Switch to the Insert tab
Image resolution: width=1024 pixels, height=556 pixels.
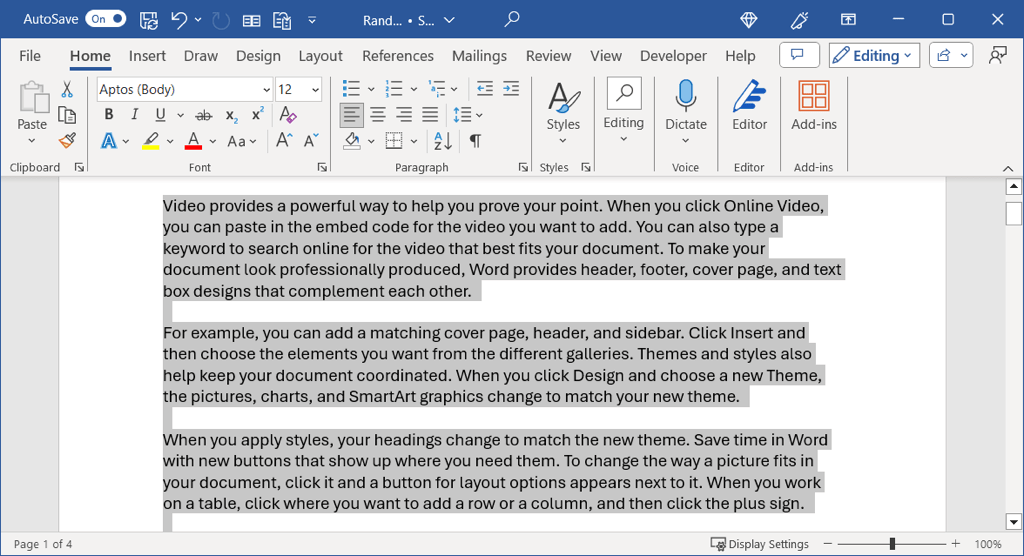pyautogui.click(x=147, y=56)
